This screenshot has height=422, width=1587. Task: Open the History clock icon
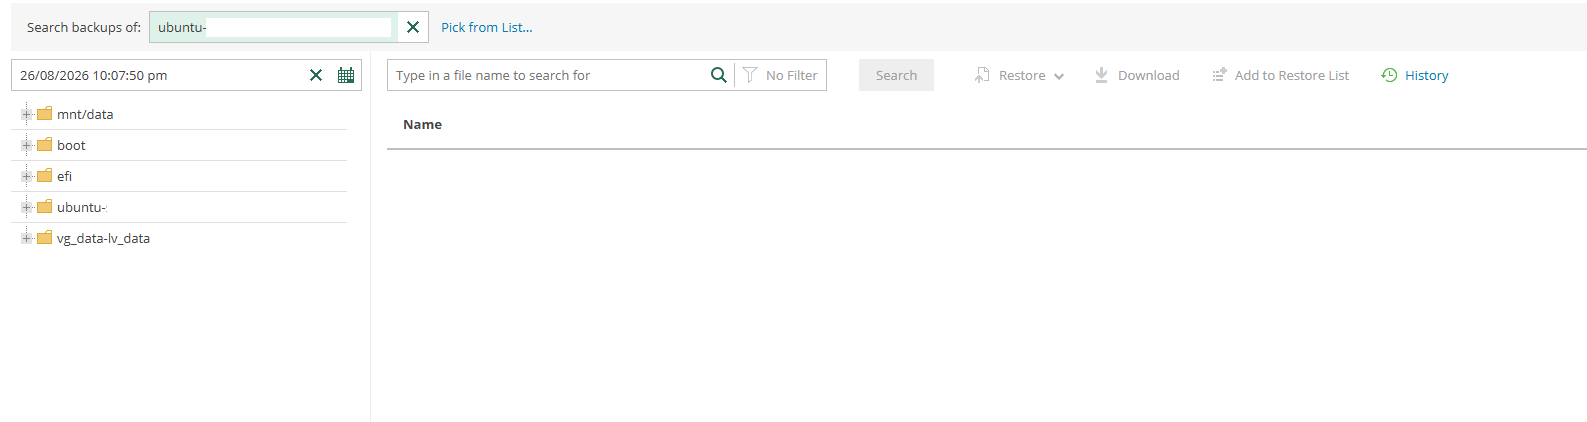(1389, 75)
